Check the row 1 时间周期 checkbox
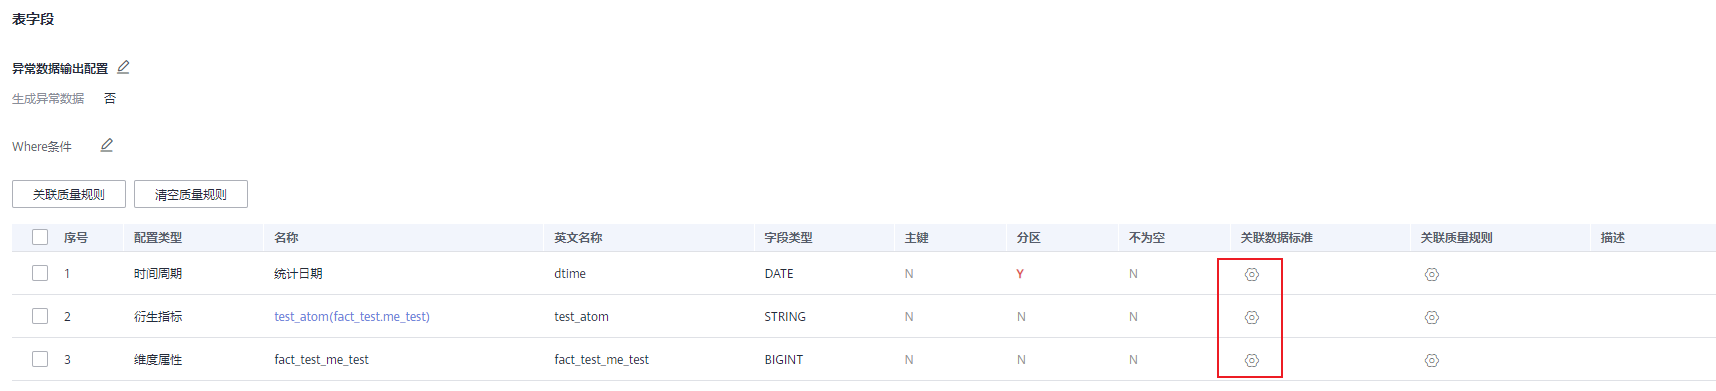 [x=40, y=273]
